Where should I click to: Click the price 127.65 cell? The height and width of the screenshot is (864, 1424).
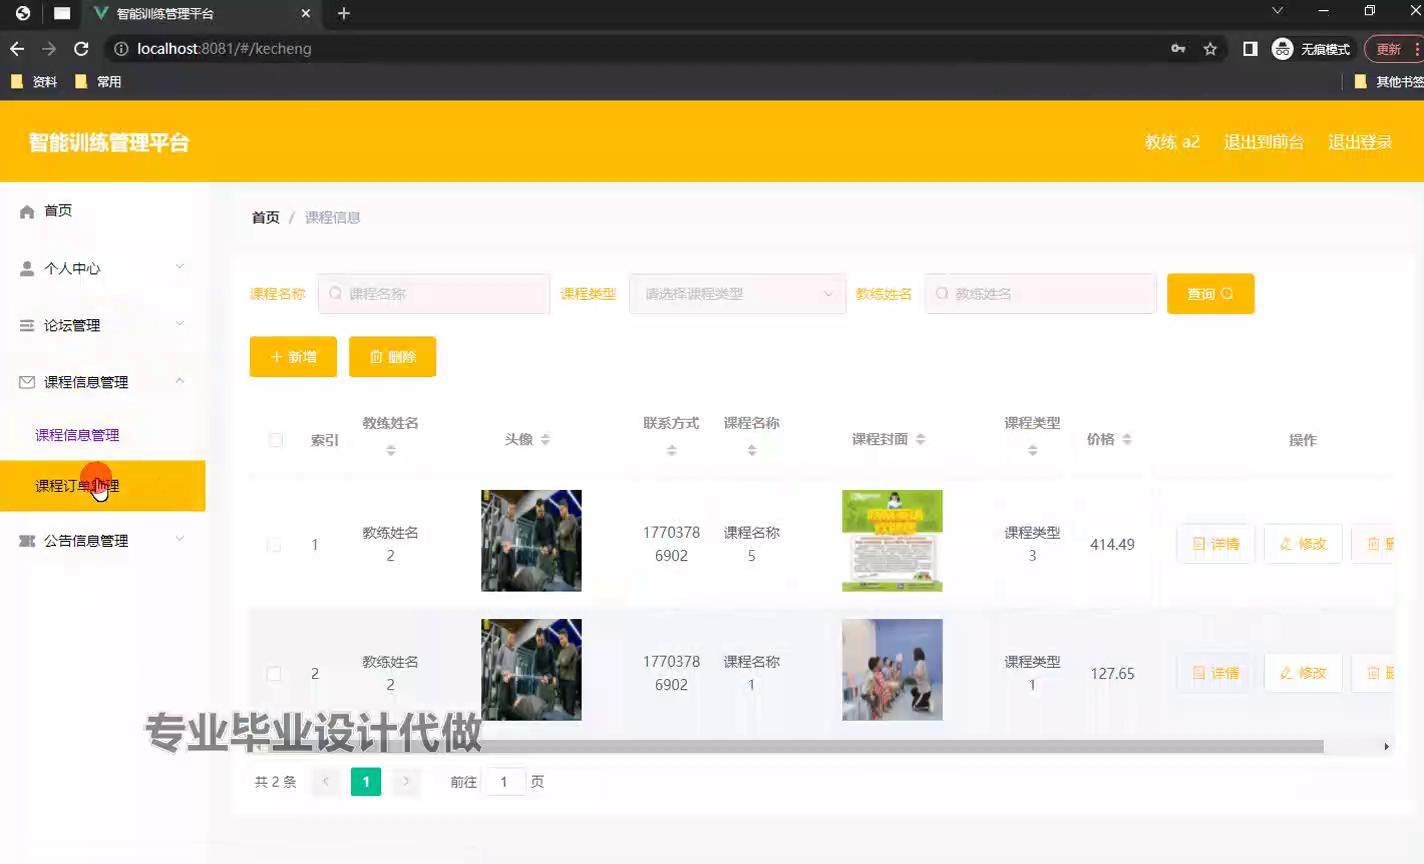pos(1112,674)
